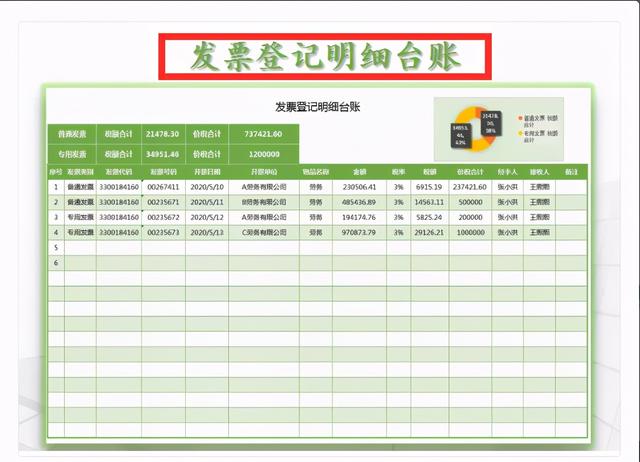
Task: Select the tax amount 29126.21 cell
Action: click(429, 233)
